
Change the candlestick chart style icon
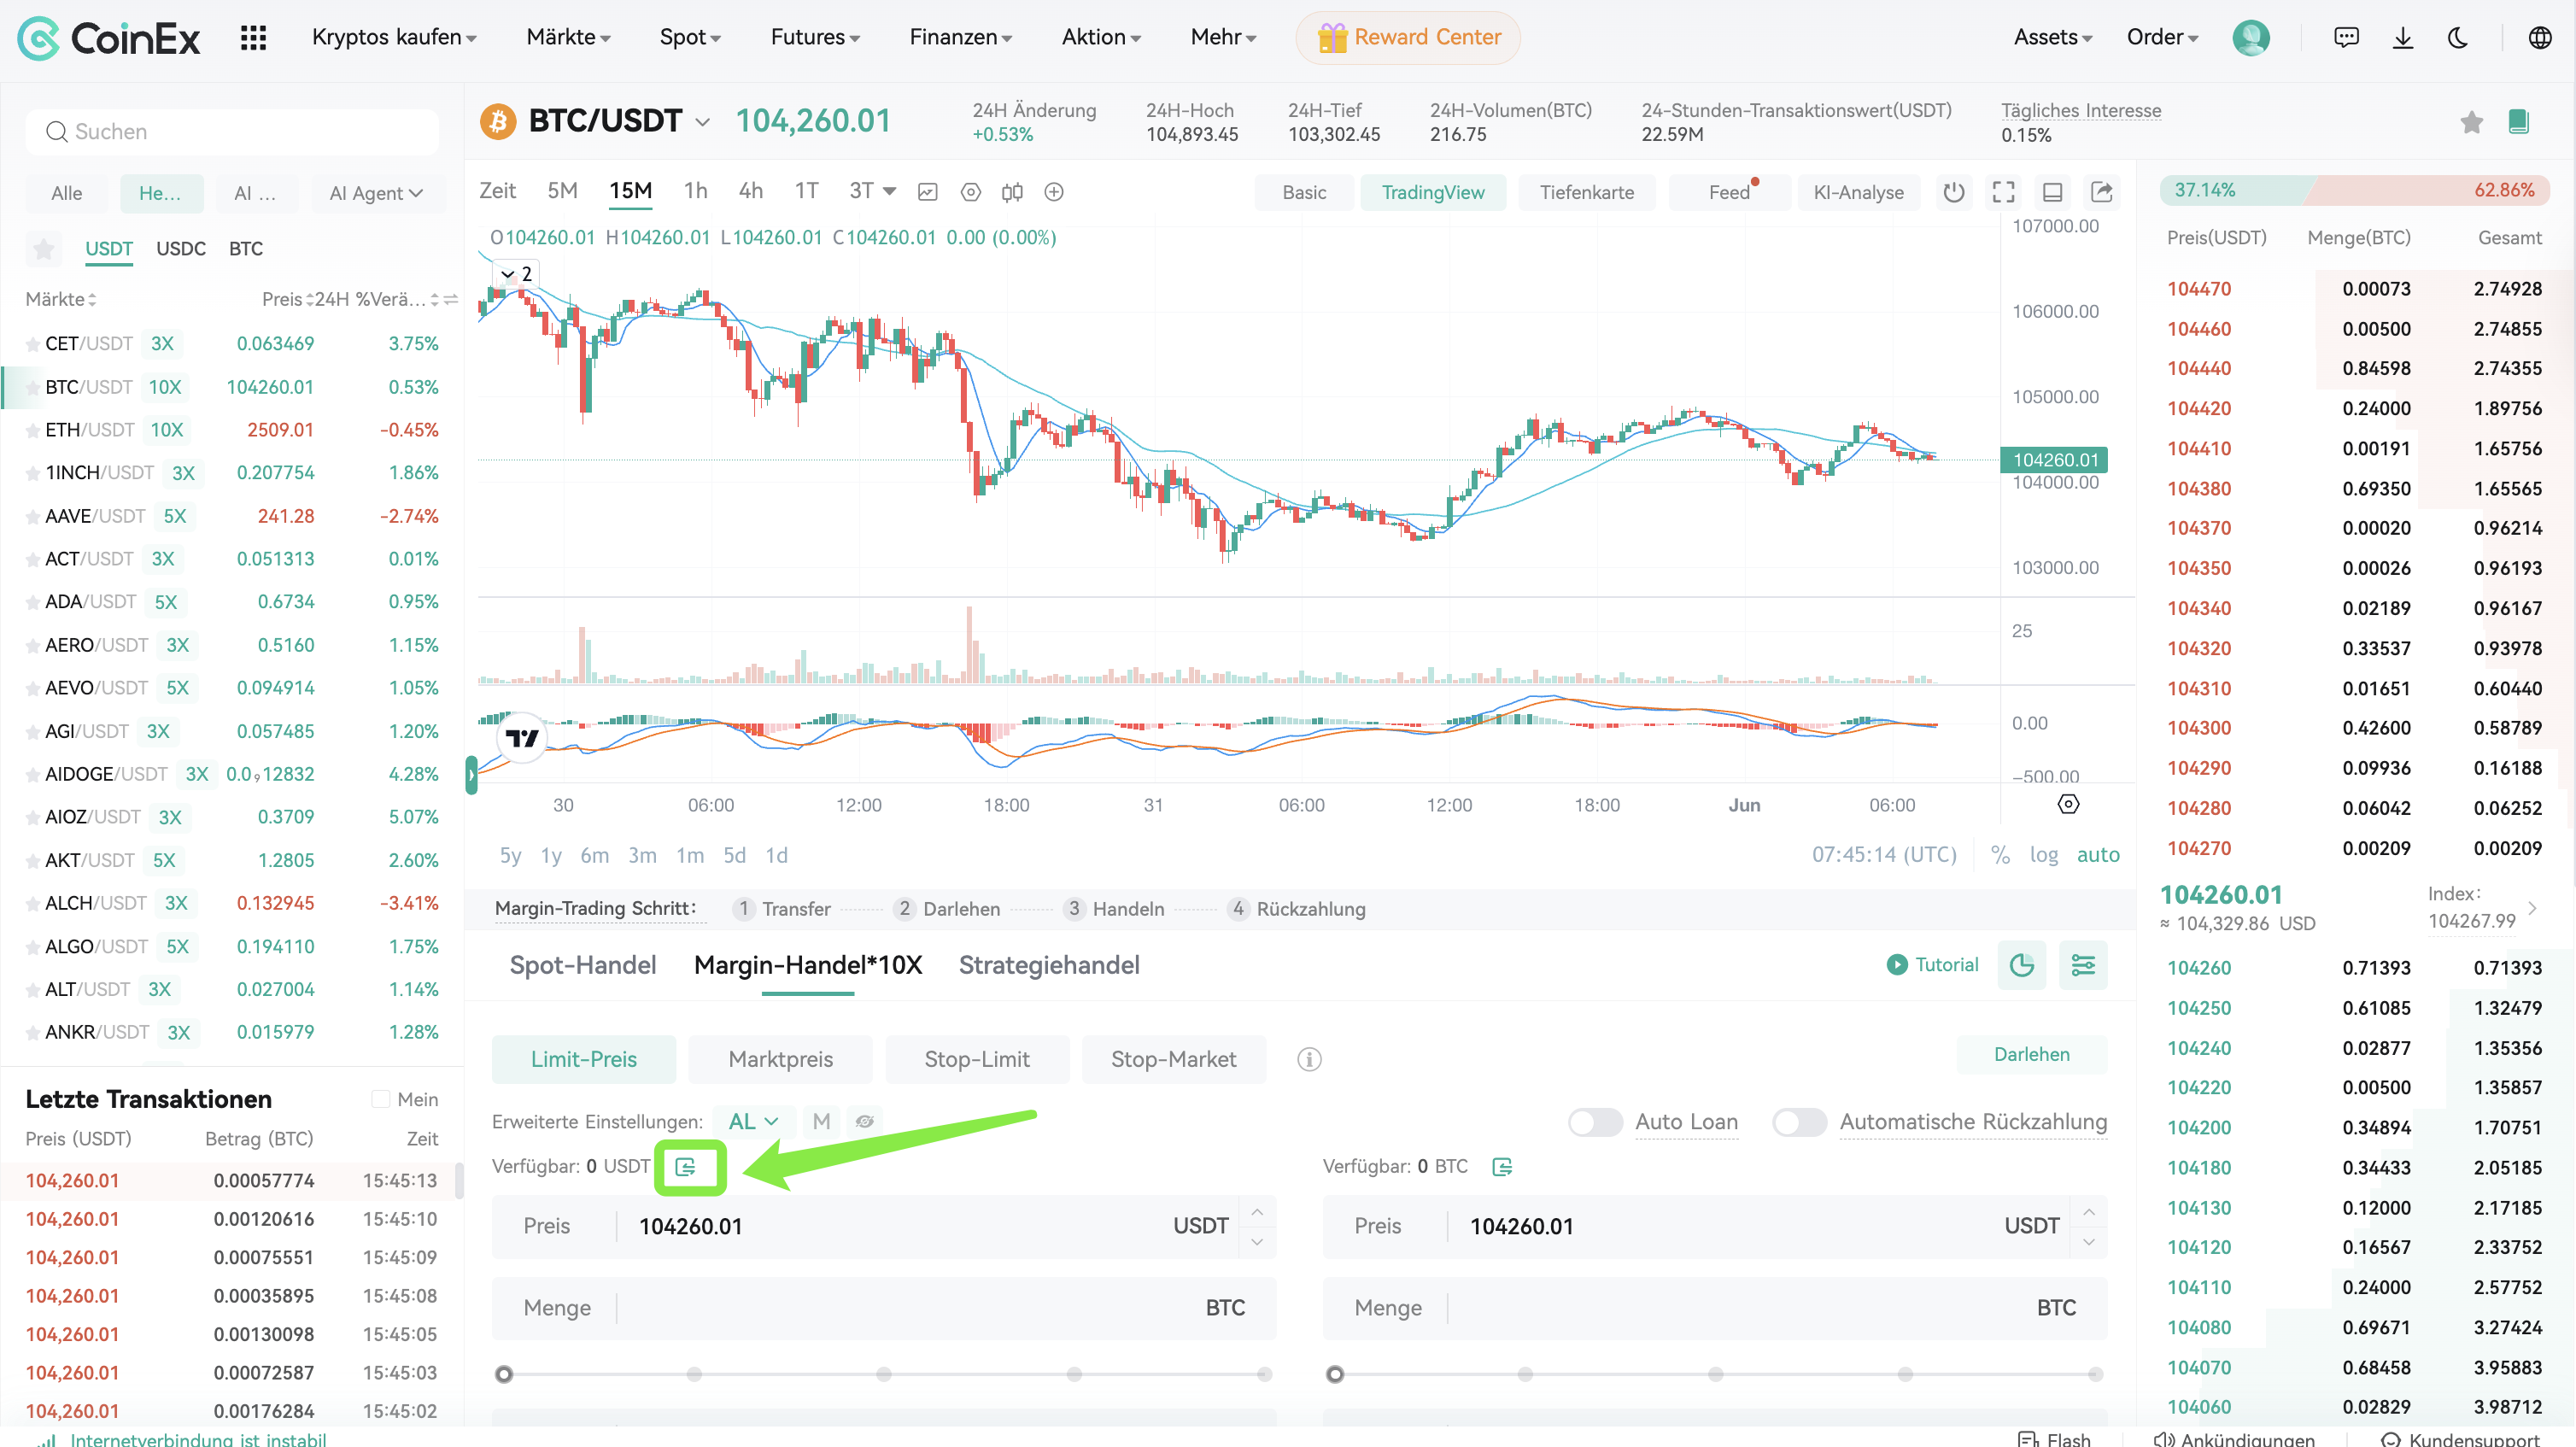point(1012,192)
